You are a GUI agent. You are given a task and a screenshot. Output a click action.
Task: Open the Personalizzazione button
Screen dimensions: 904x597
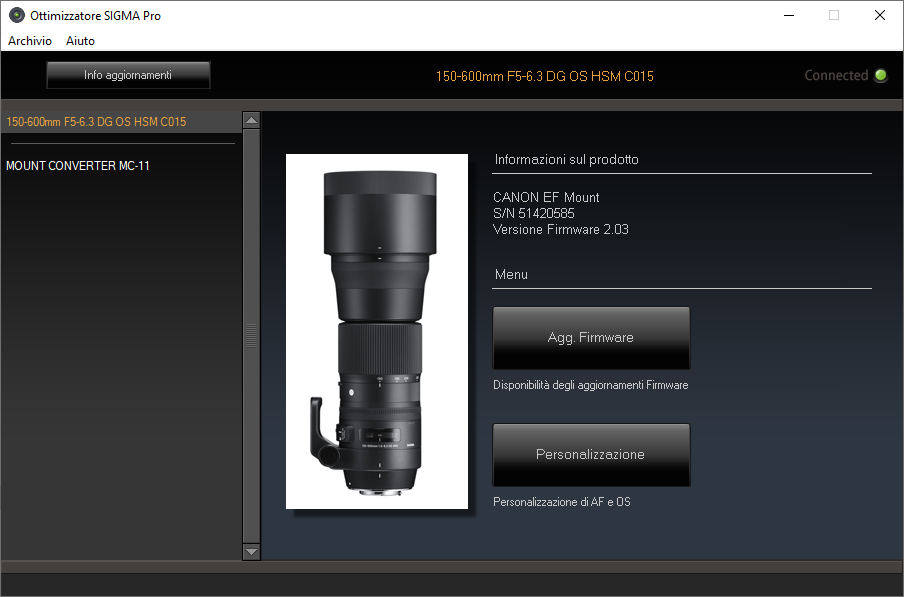[591, 455]
